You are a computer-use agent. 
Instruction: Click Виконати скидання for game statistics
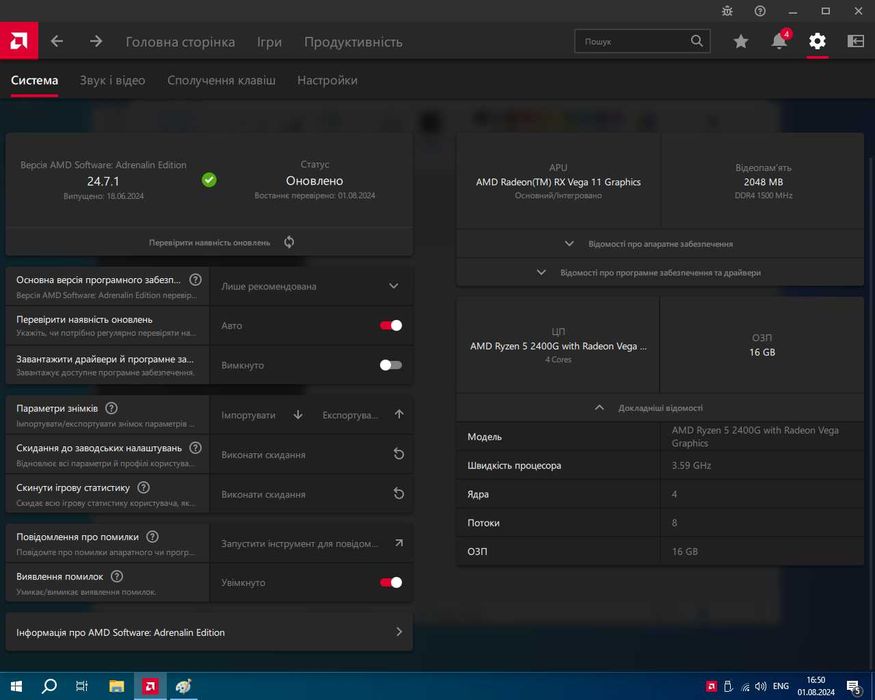tap(263, 494)
